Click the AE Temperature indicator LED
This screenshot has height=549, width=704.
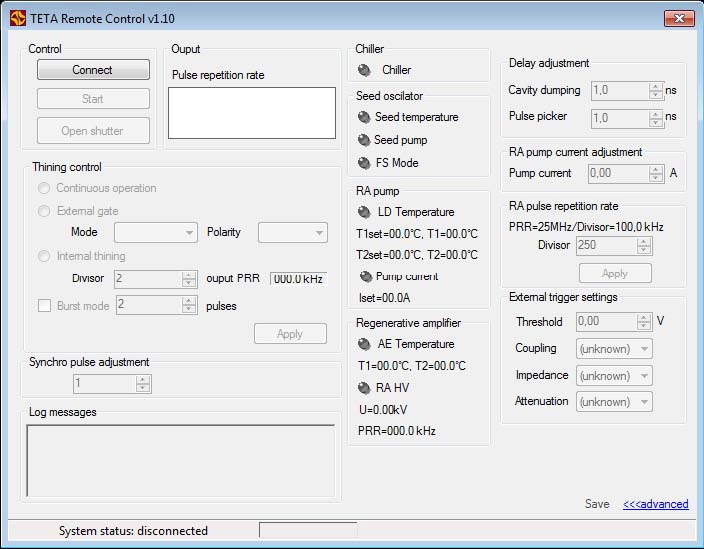[x=364, y=344]
